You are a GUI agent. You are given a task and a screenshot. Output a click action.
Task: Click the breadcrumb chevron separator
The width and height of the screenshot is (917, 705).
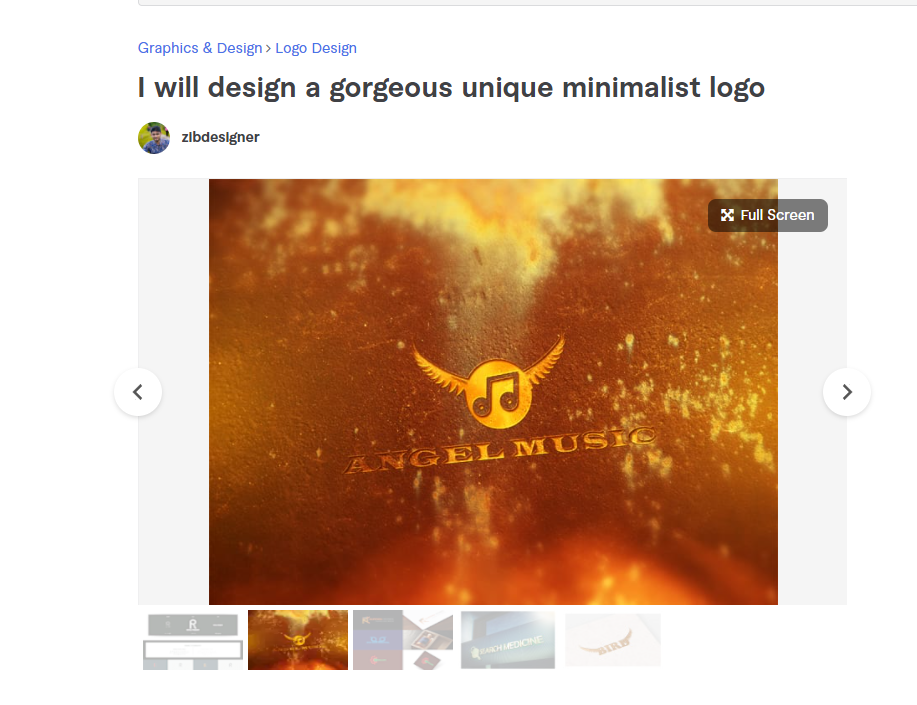(x=268, y=49)
